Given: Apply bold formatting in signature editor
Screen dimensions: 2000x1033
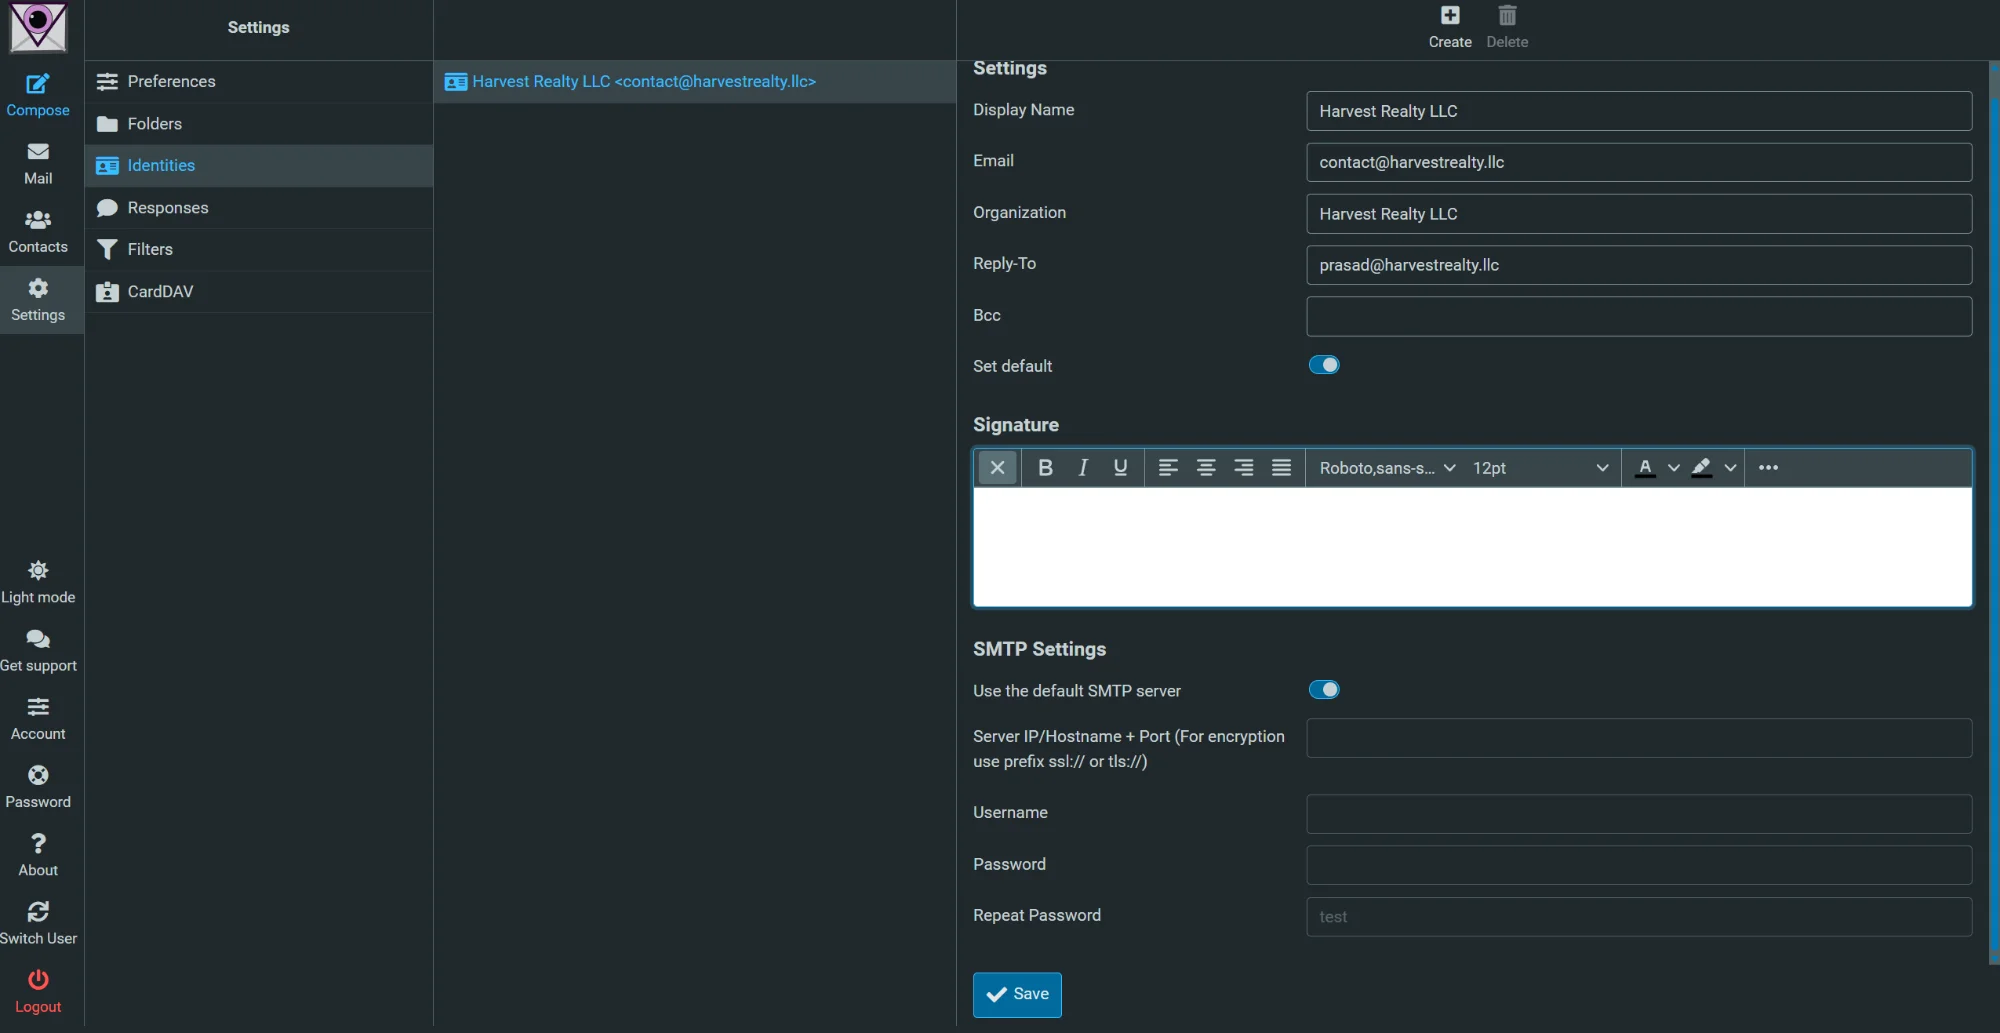Looking at the screenshot, I should coord(1045,467).
